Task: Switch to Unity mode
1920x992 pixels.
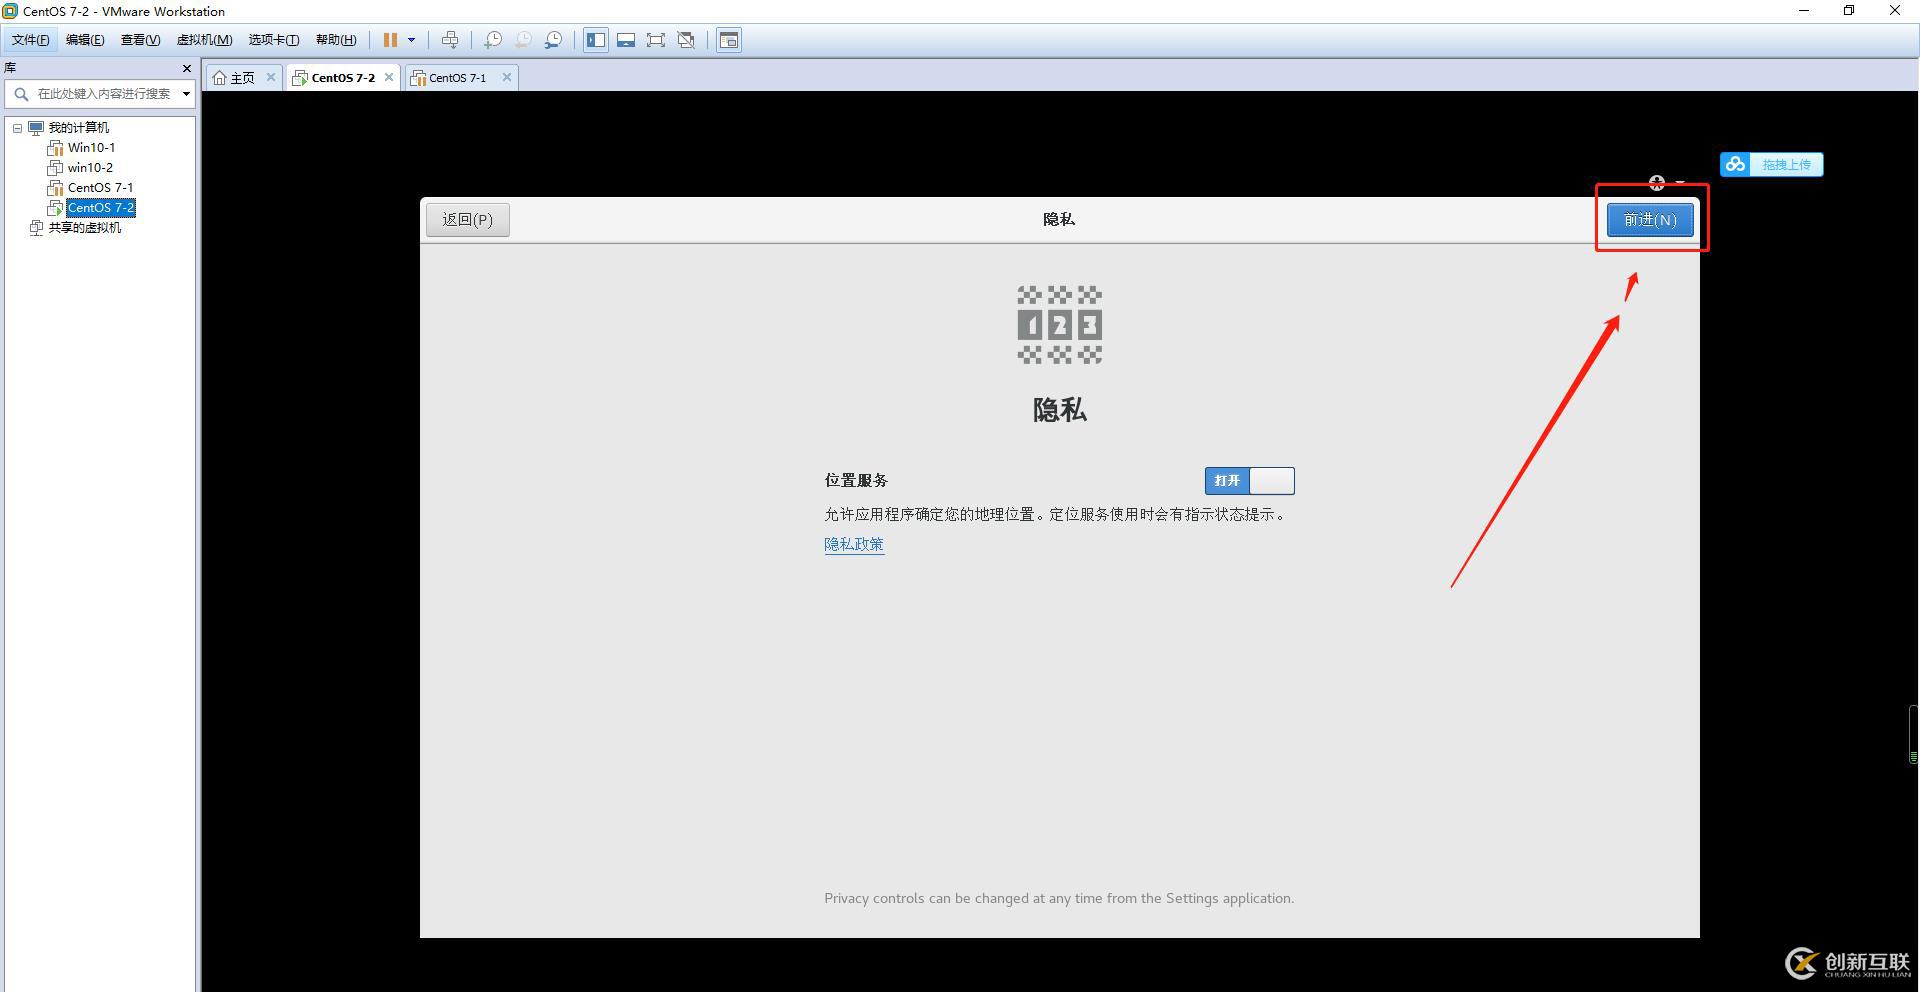Action: [686, 40]
